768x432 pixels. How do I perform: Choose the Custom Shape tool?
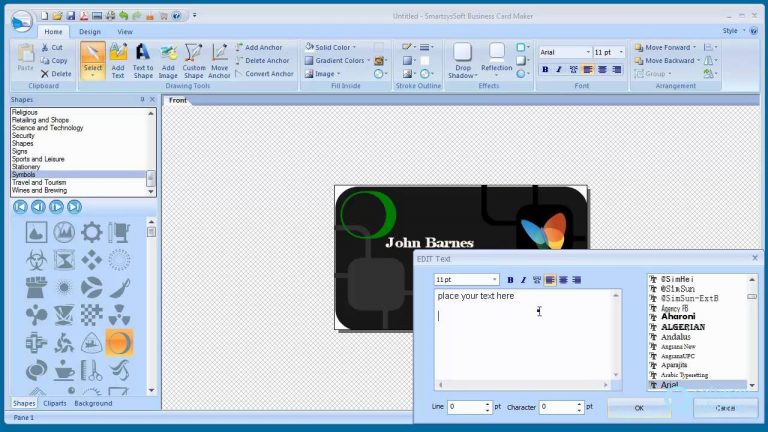pos(194,60)
